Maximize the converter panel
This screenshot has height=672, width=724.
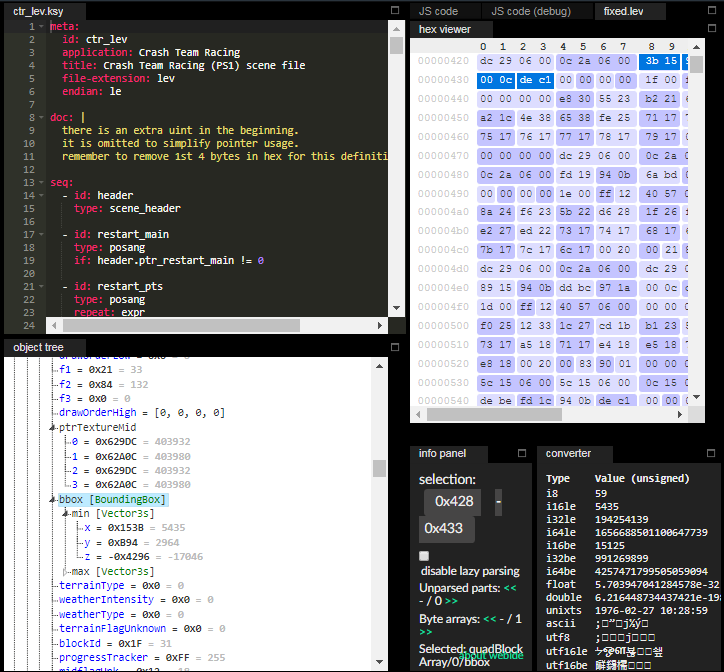pyautogui.click(x=711, y=453)
